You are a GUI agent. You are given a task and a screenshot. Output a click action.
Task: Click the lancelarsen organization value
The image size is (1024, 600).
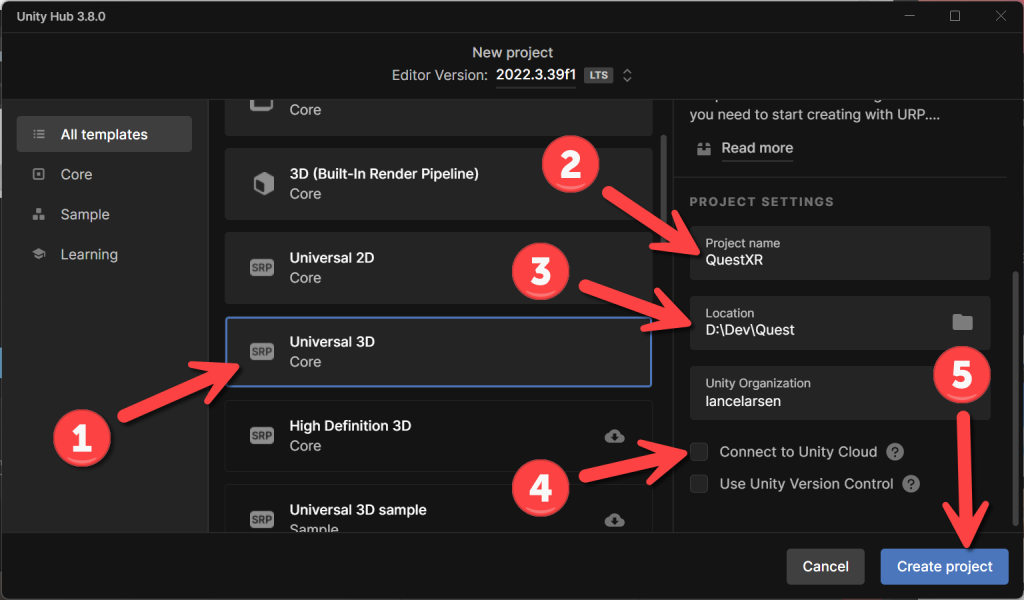tap(743, 401)
